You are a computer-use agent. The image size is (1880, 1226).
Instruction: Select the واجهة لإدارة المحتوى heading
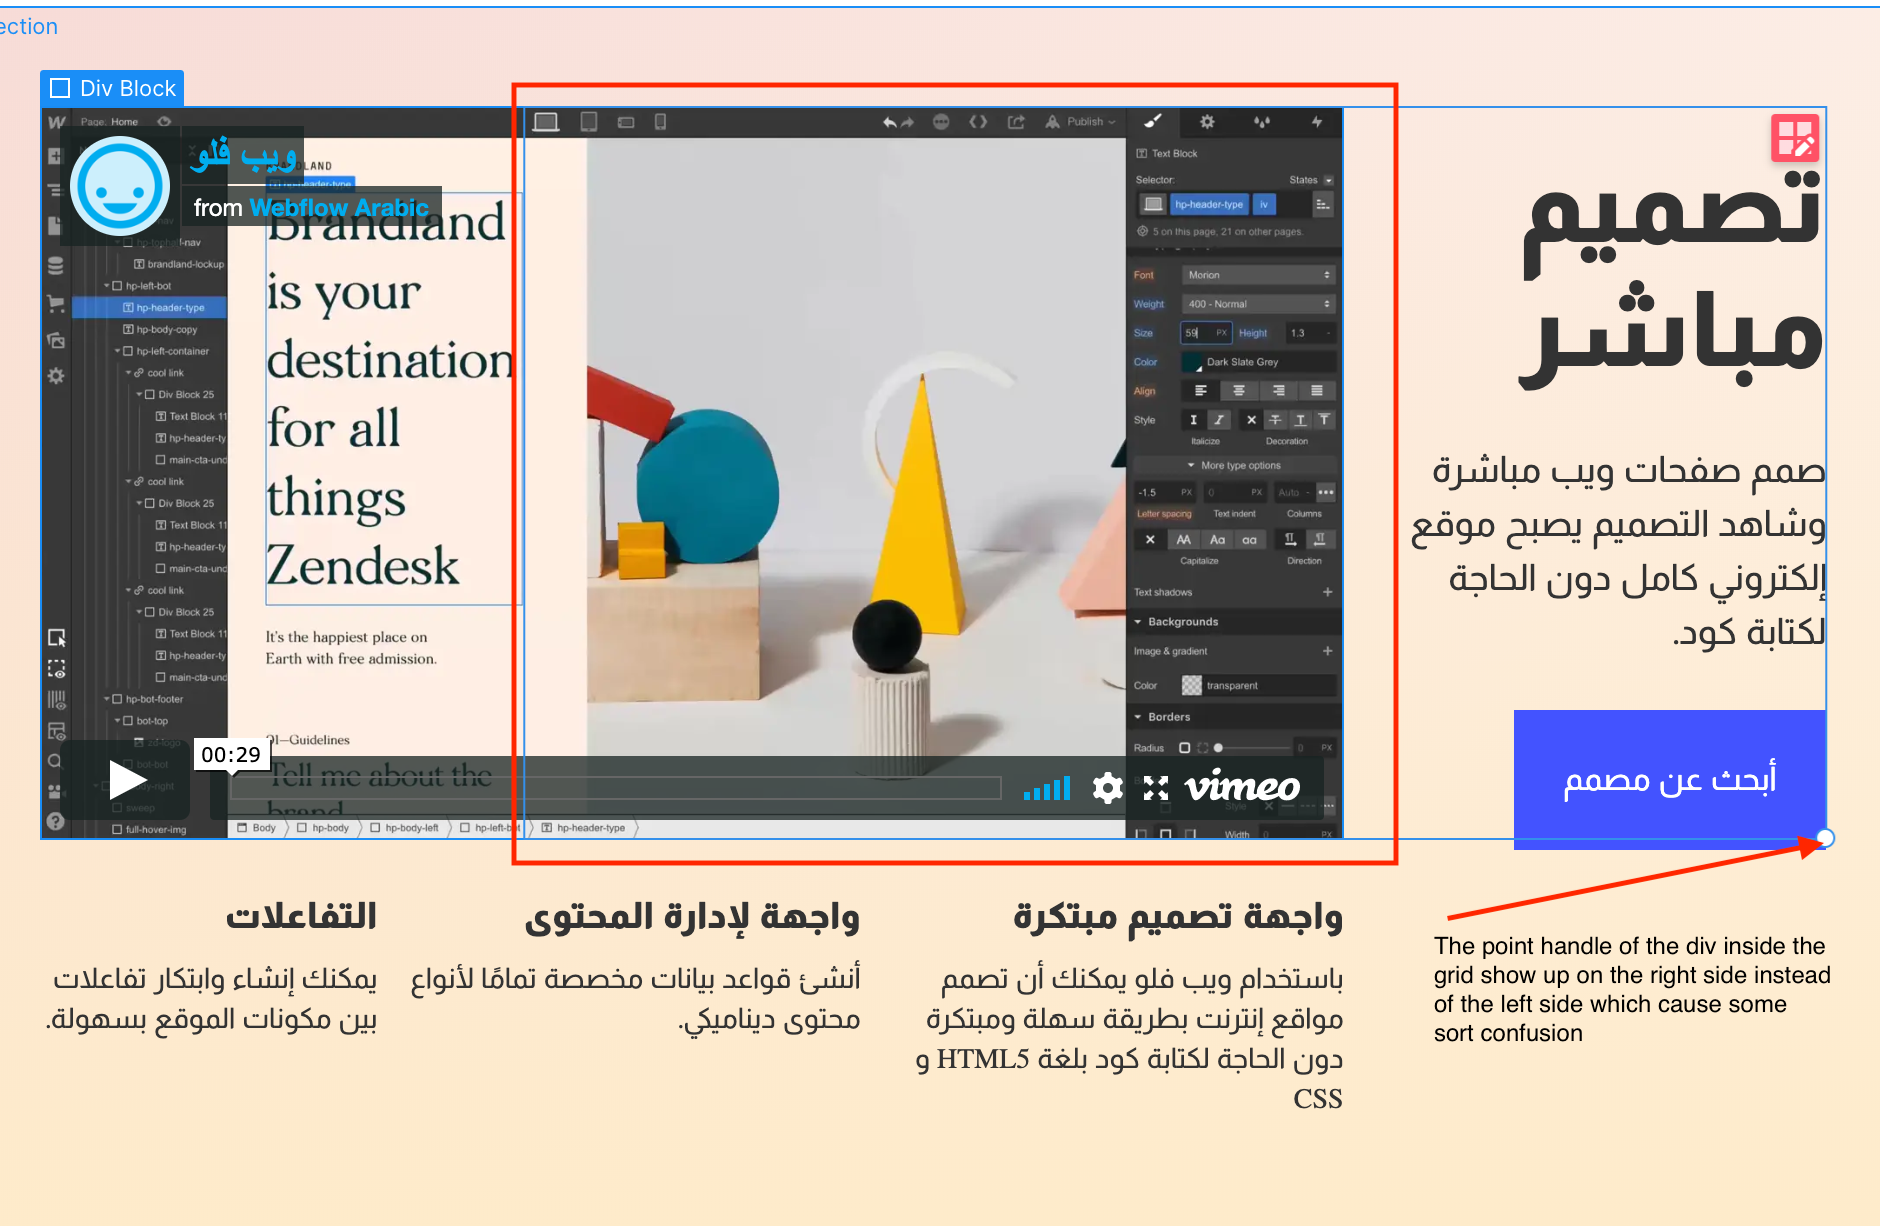[x=692, y=916]
